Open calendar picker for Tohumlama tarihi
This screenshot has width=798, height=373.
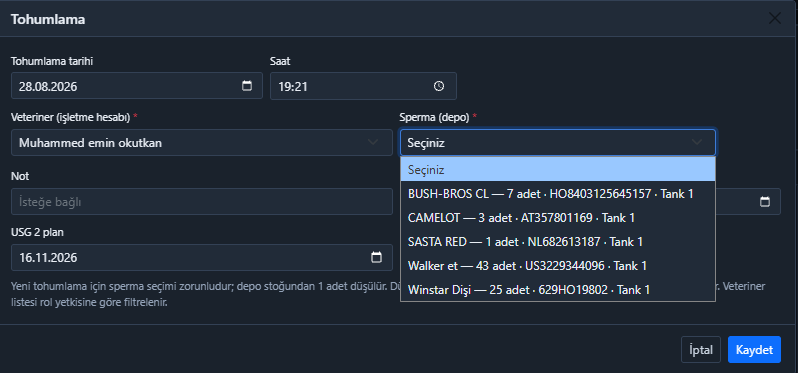pyautogui.click(x=247, y=86)
